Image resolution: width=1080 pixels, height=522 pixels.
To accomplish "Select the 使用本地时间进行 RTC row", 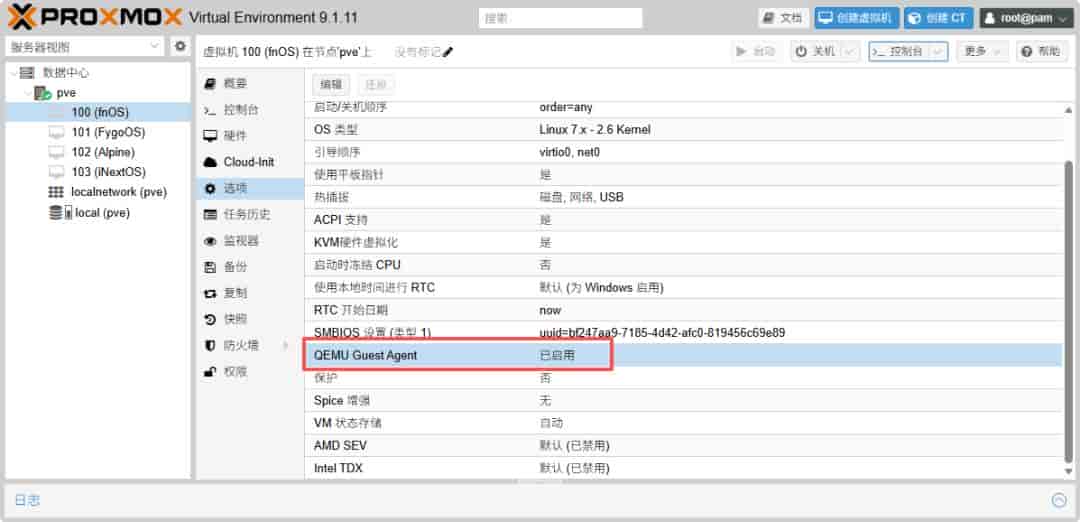I will [684, 288].
